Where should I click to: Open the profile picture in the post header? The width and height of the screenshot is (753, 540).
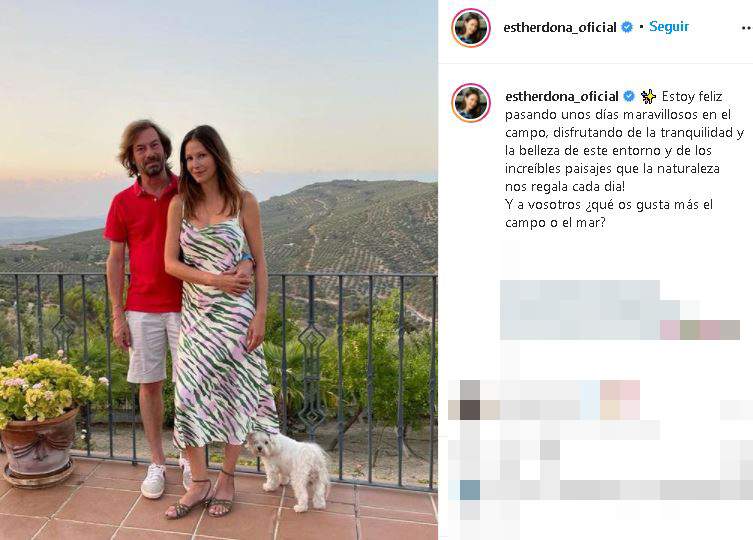coord(471,27)
